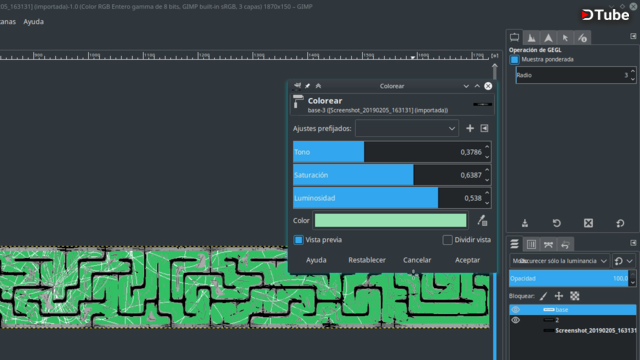Click the lock alpha channel checkerboard icon
The height and width of the screenshot is (360, 640).
(575, 296)
